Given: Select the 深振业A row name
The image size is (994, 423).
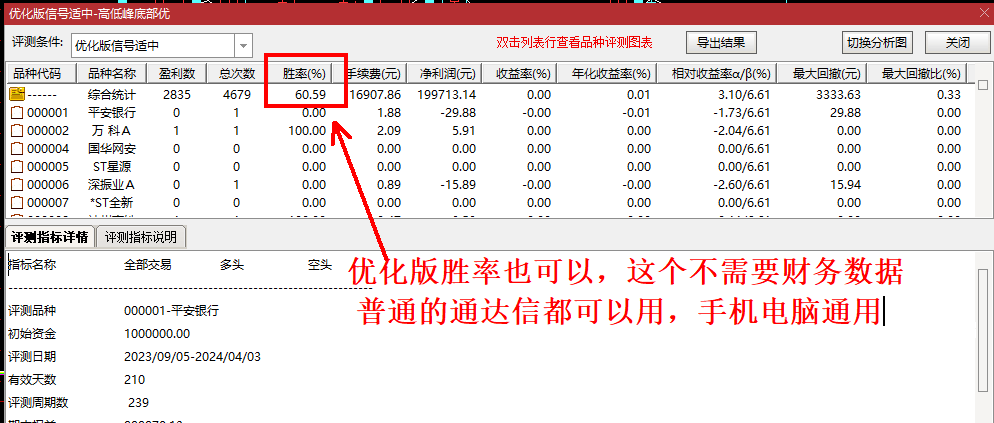Looking at the screenshot, I should coord(112,185).
